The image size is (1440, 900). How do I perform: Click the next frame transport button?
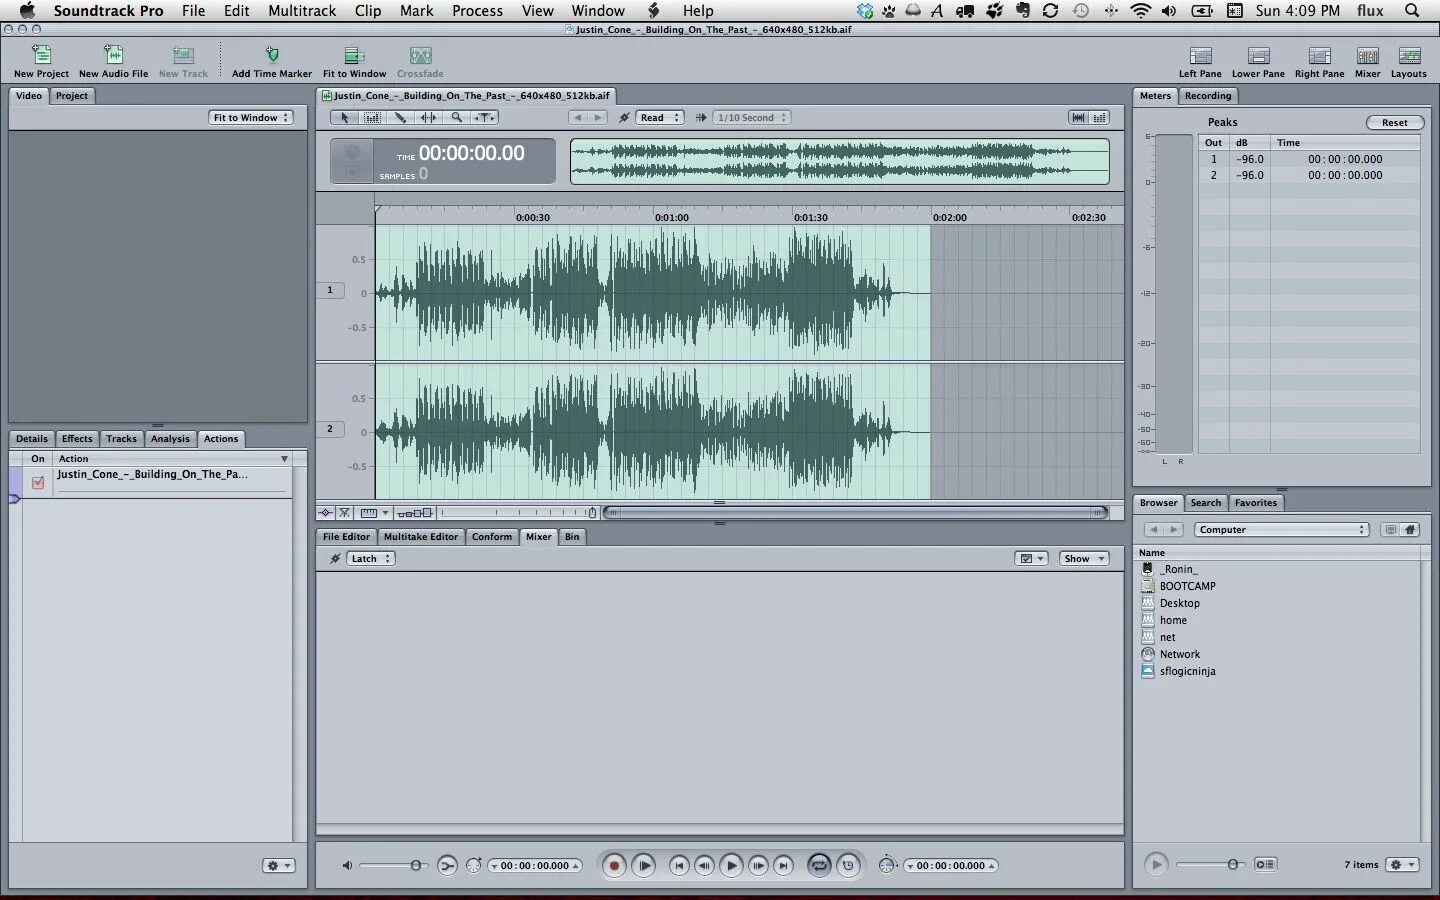click(x=758, y=866)
